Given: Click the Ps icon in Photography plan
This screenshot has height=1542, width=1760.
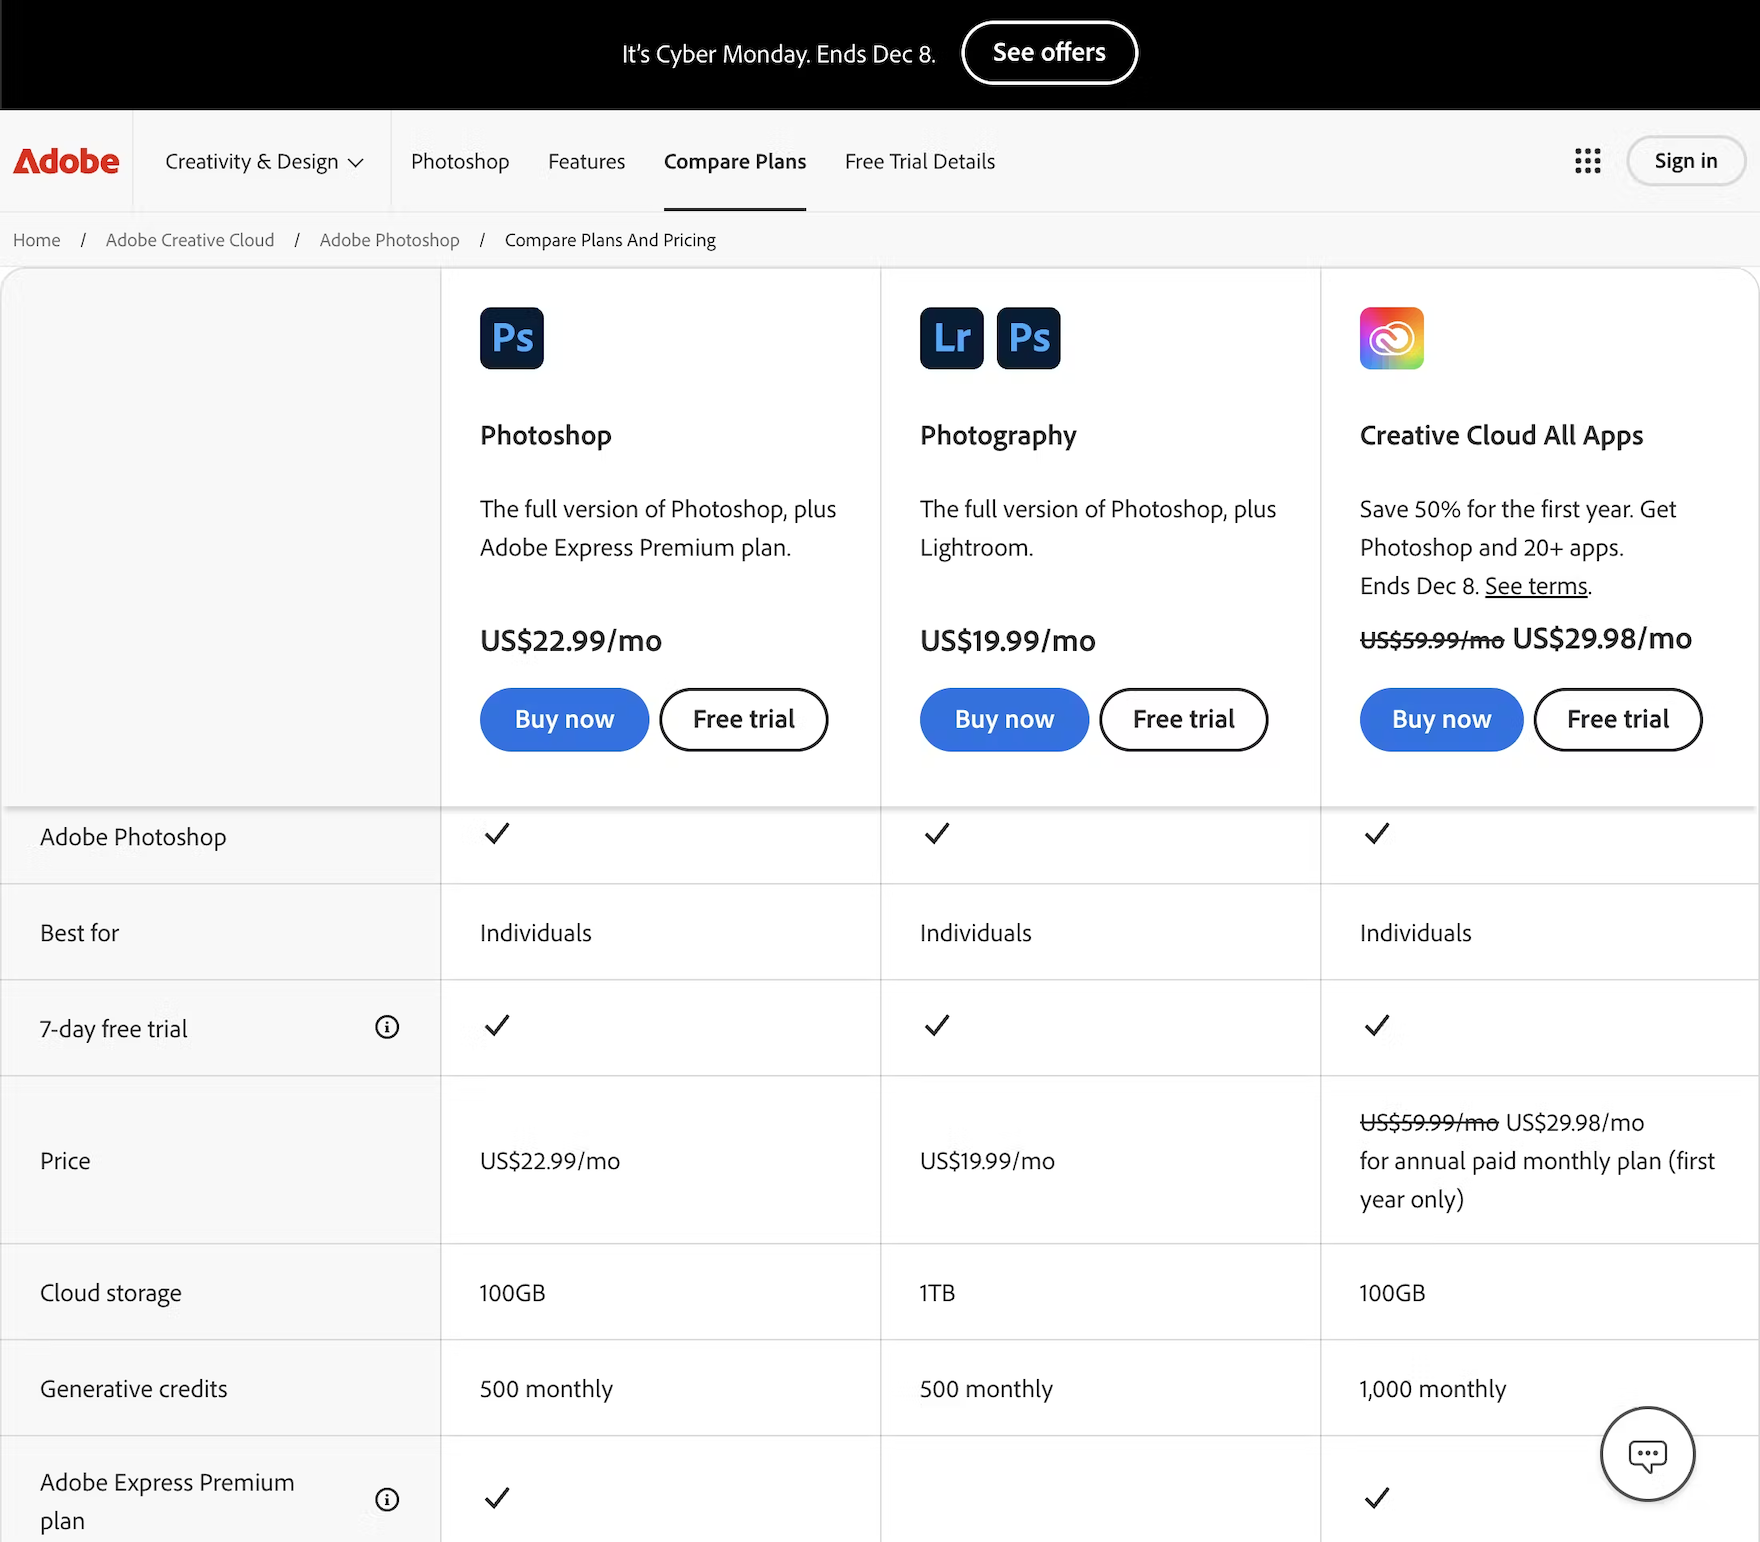Looking at the screenshot, I should (x=1028, y=338).
